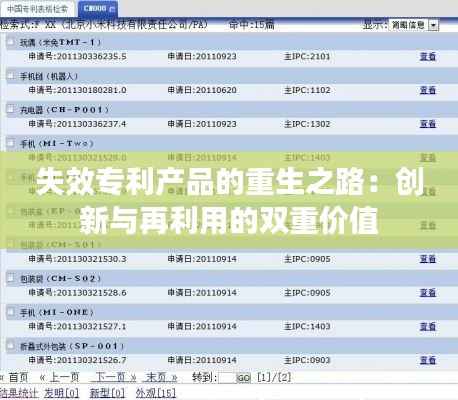Click the 主IPC:1302 value
458x400 pixels.
point(307,124)
